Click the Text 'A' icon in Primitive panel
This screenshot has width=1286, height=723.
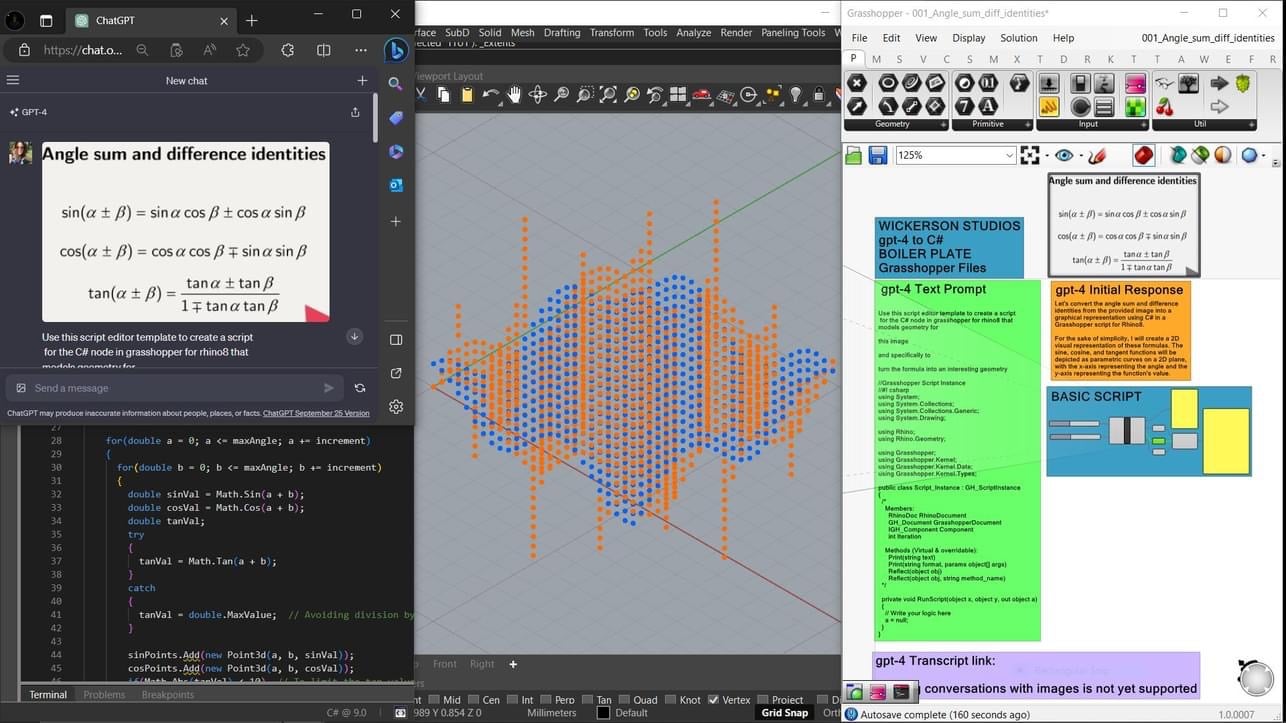click(988, 106)
